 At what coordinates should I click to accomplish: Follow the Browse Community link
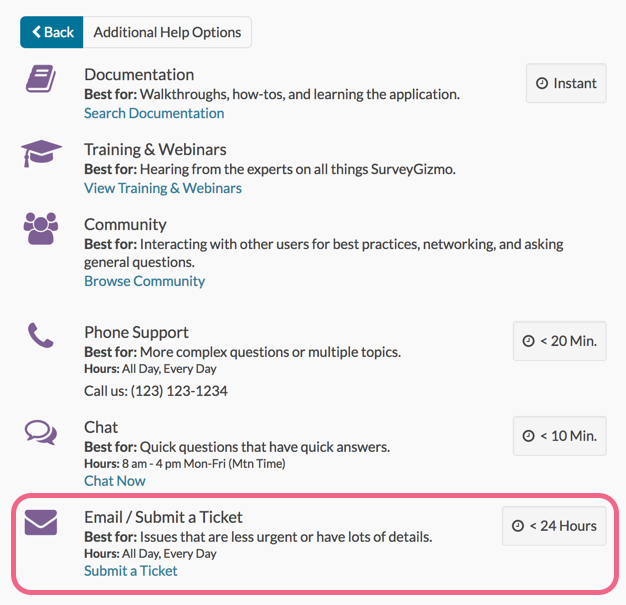145,281
